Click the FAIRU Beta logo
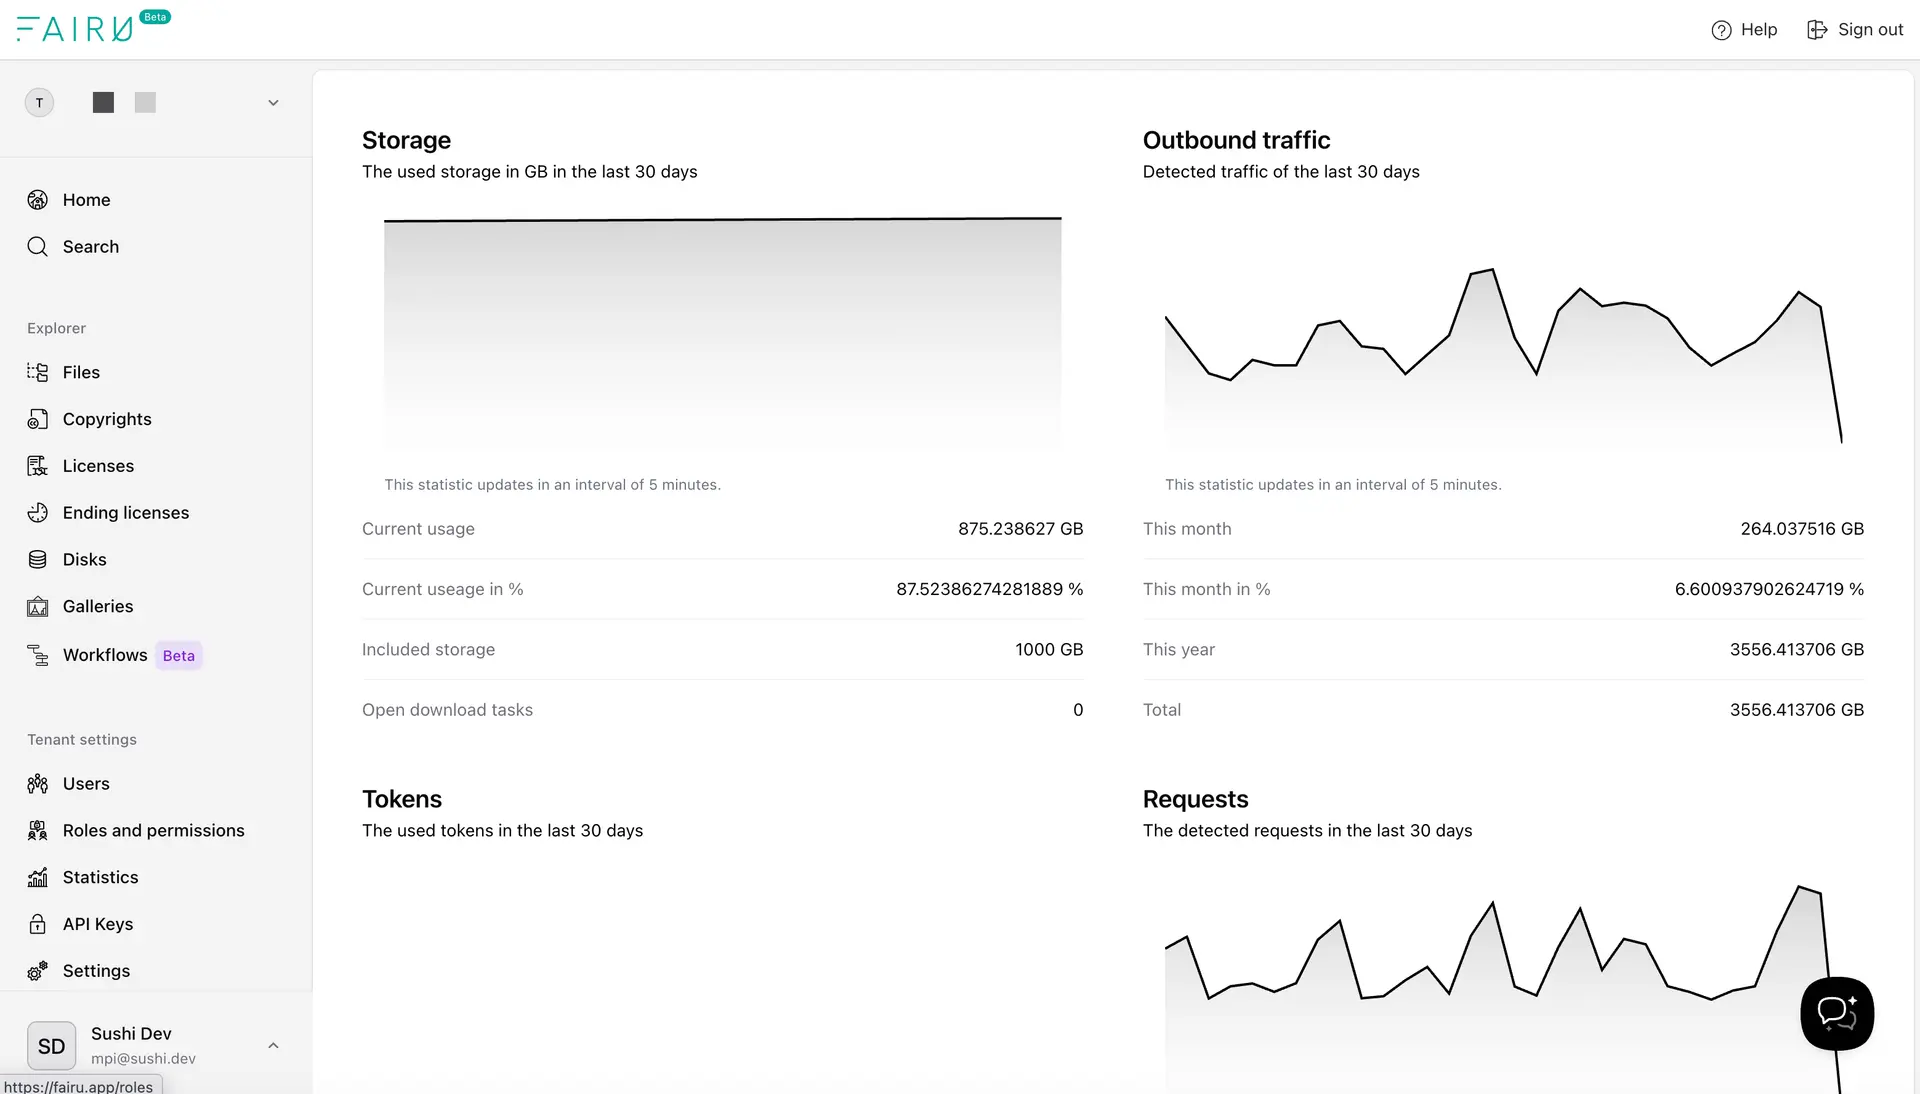The height and width of the screenshot is (1094, 1920). click(80, 27)
